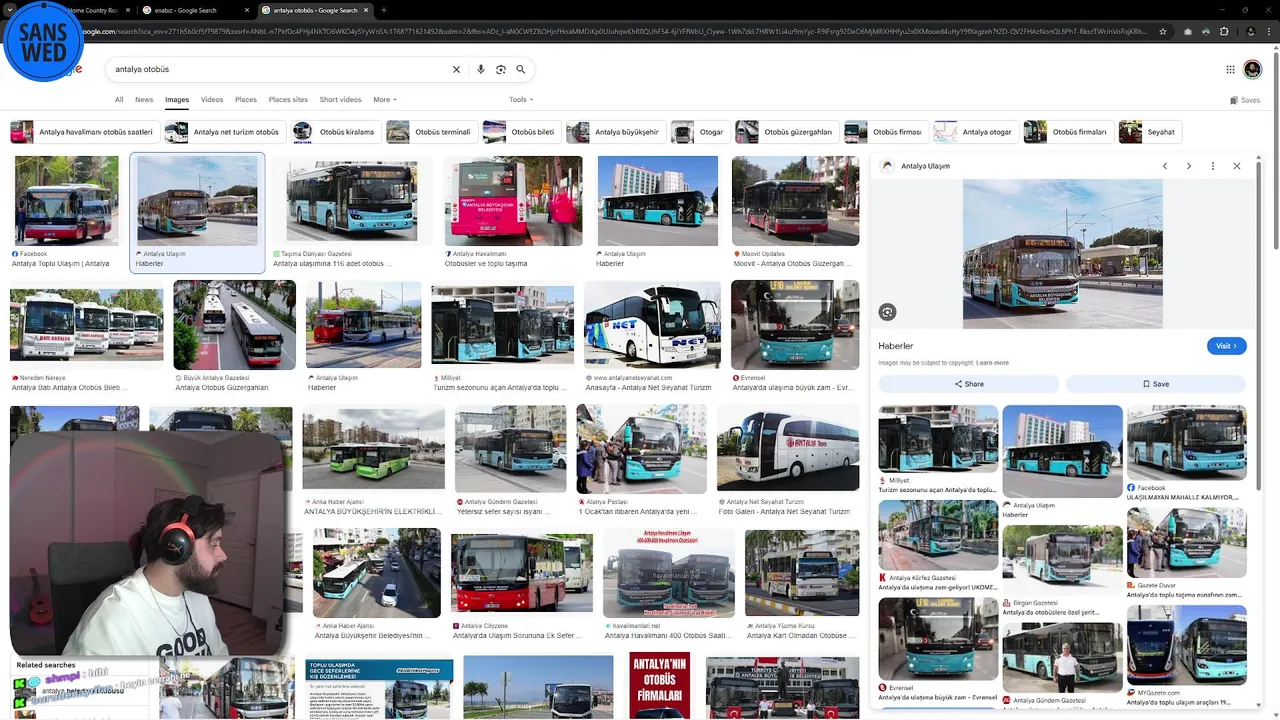Open Google Lens image search icon
This screenshot has height=720, width=1280.
[501, 70]
